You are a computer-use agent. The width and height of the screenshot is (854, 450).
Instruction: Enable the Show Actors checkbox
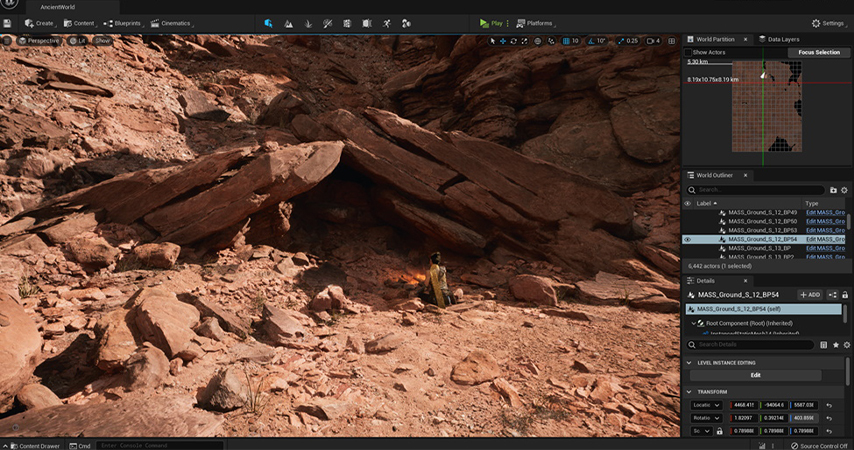pos(688,52)
